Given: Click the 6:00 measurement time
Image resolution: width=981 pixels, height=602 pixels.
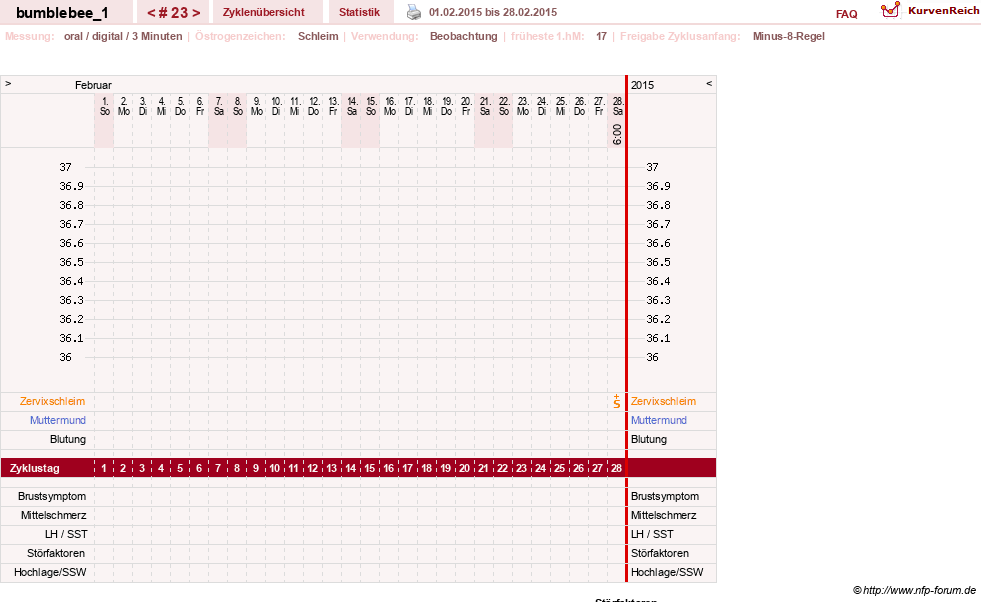Looking at the screenshot, I should click(x=617, y=135).
